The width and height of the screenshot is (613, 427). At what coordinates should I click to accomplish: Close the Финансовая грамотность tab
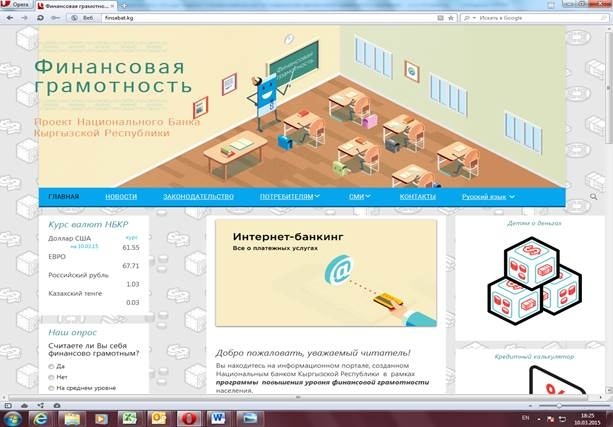click(x=112, y=6)
